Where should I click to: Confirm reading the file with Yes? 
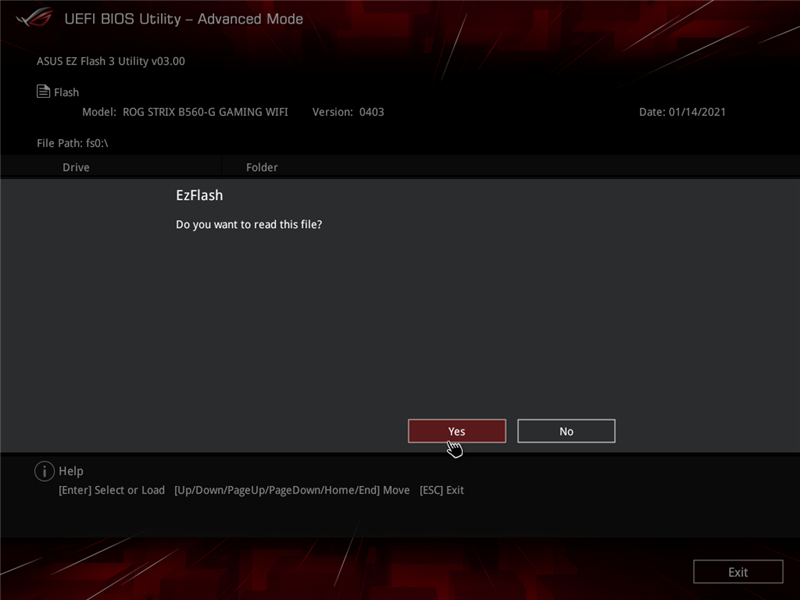457,431
